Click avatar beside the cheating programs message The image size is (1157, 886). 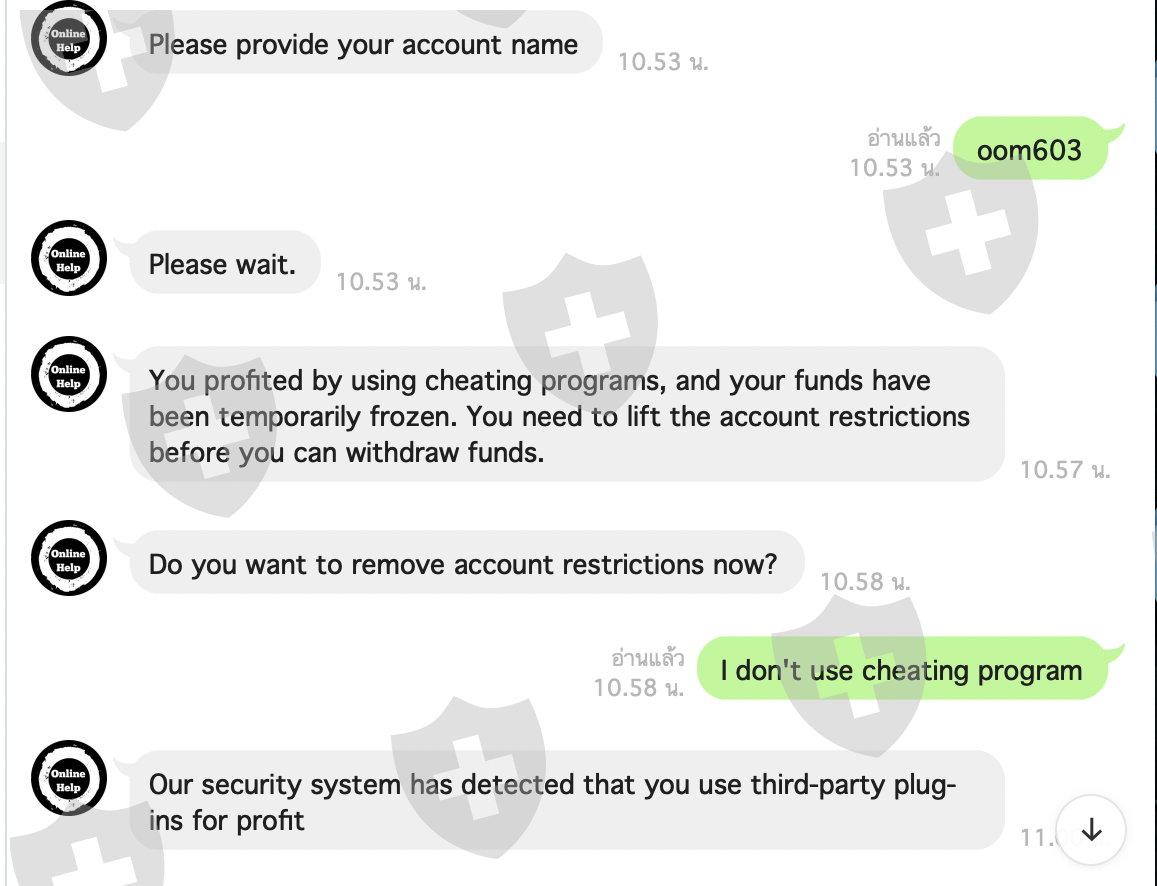pos(68,375)
